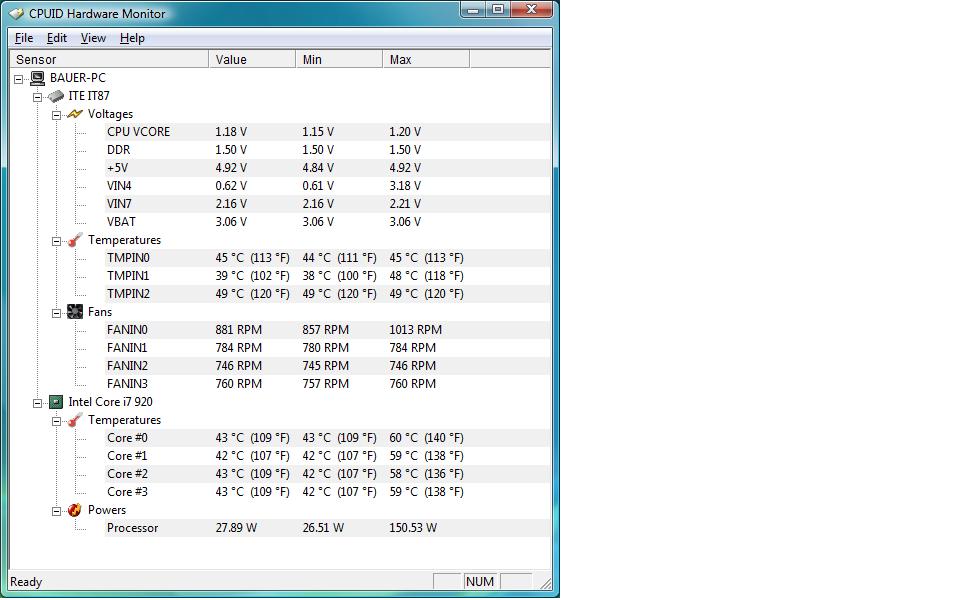
Task: Select the Intel Core i7 920 label
Action: click(x=110, y=402)
